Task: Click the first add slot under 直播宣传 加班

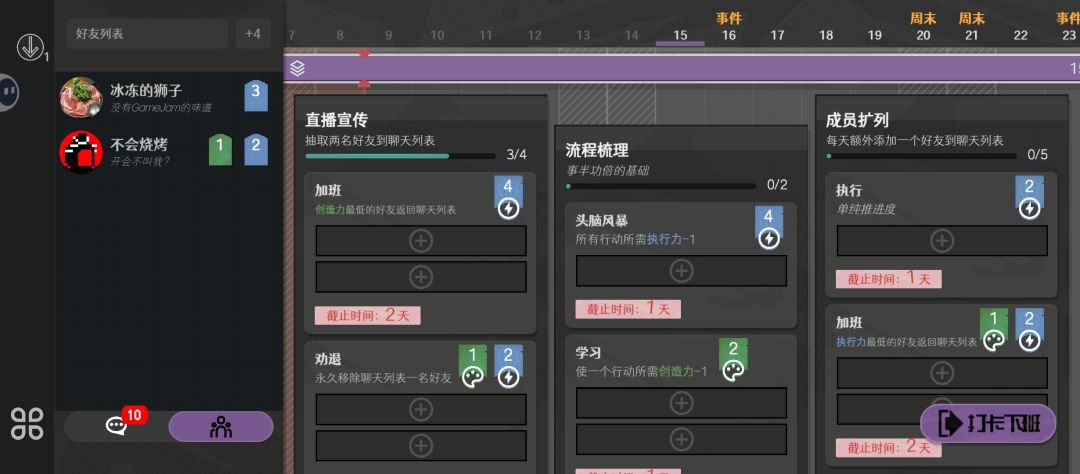Action: pyautogui.click(x=421, y=241)
